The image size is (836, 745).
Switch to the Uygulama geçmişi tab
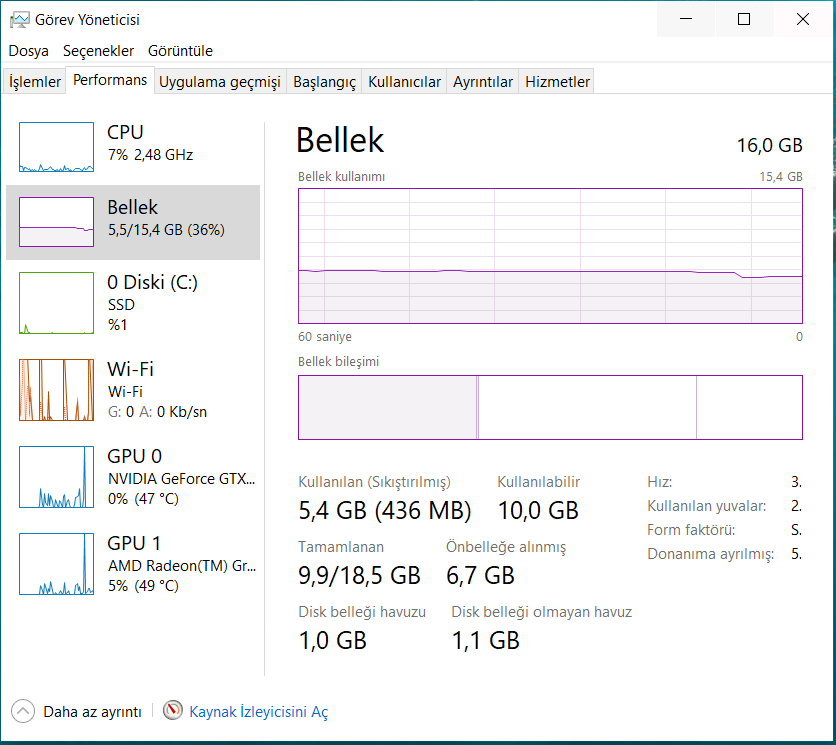pos(220,82)
